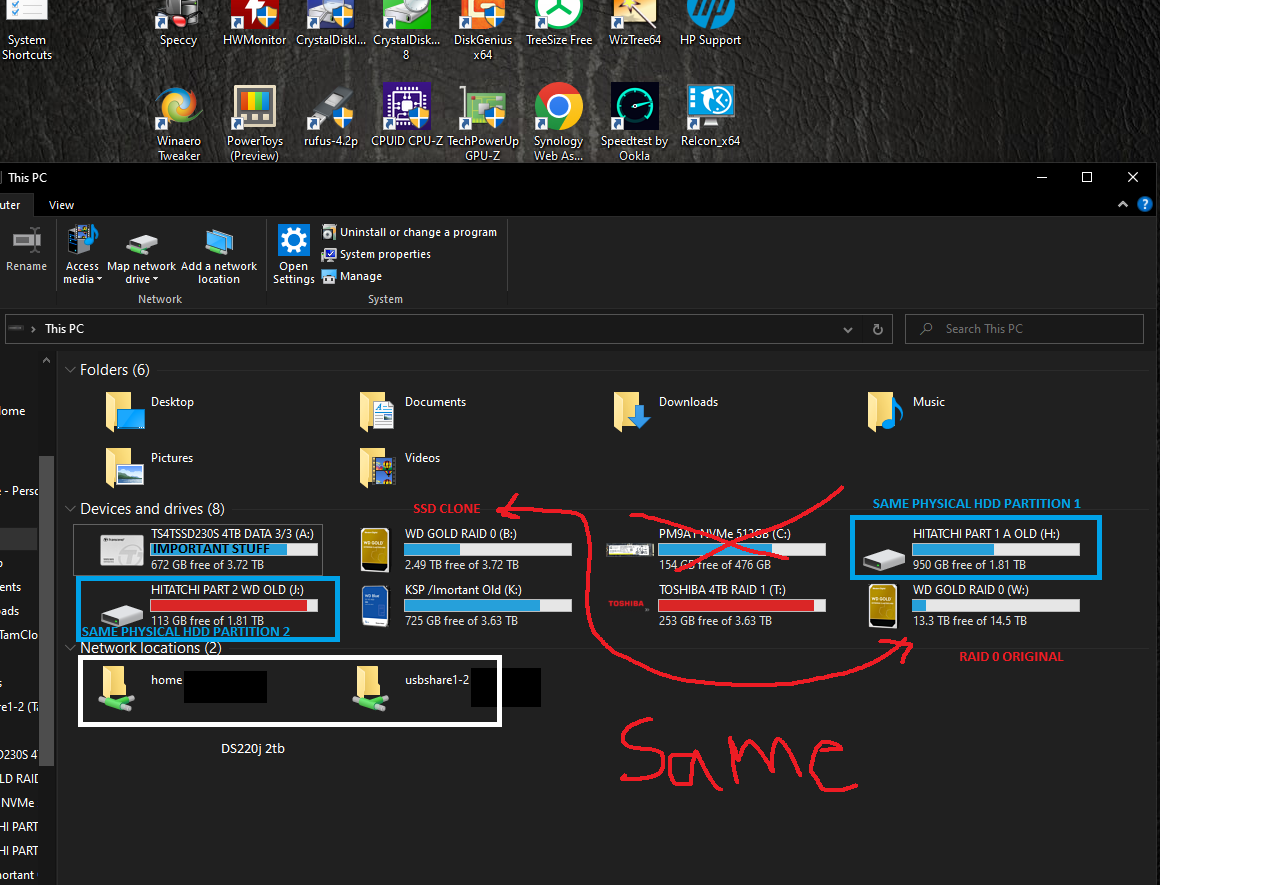Launch DiskGenius x64 from the desktop
This screenshot has height=885, width=1280.
(x=483, y=30)
